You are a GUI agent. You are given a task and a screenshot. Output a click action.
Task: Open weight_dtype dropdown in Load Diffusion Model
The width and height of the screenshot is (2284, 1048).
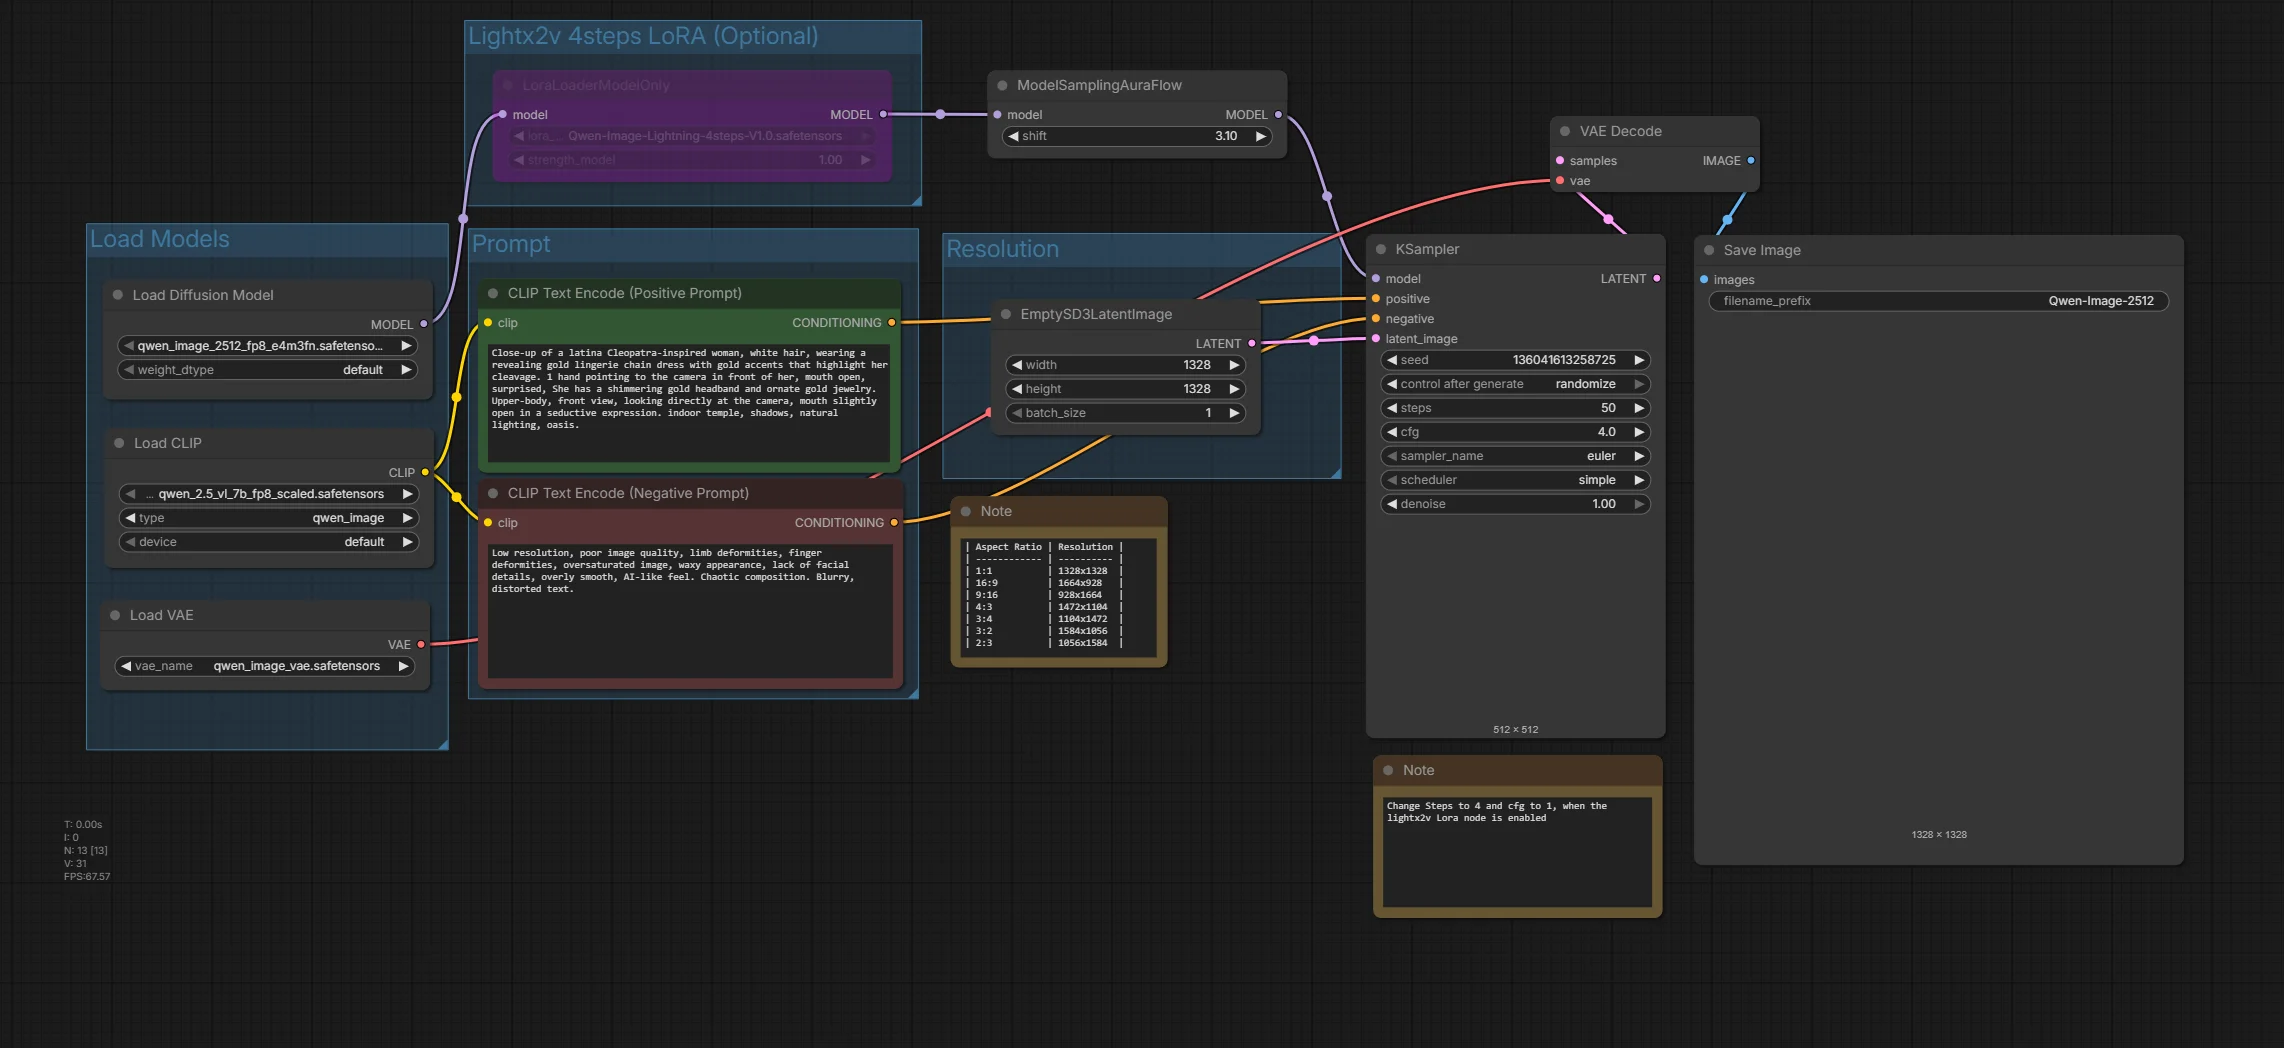[x=267, y=370]
